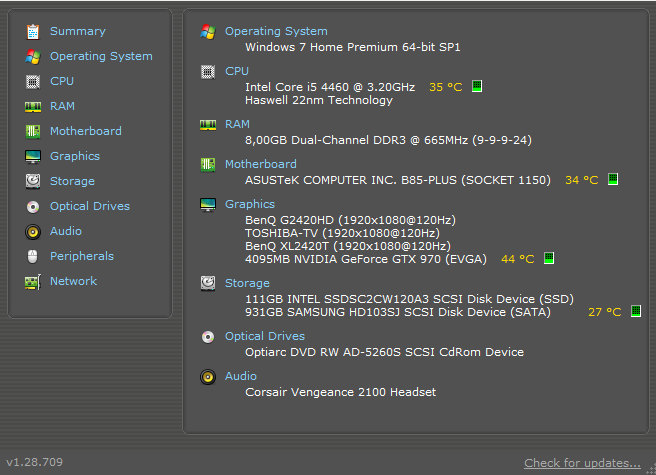Click 'Intel Core i5 4460 @ 3.20GHz' text

330,87
